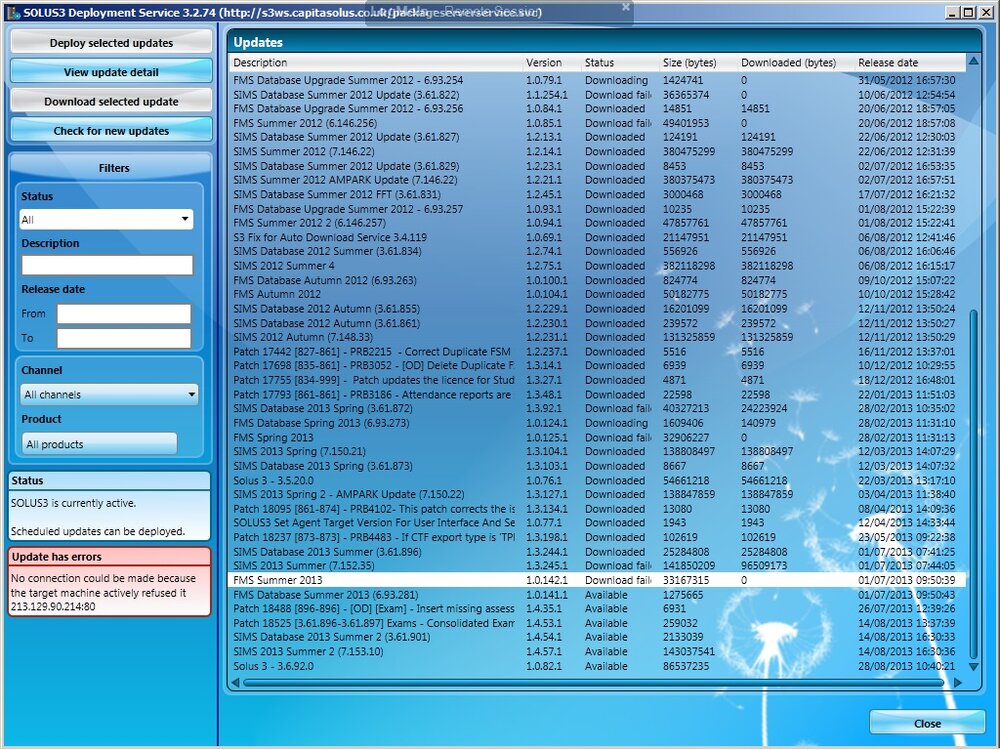The height and width of the screenshot is (750, 1000).
Task: Select row FMS Summer 2012 (6.146.256)
Action: coord(597,123)
